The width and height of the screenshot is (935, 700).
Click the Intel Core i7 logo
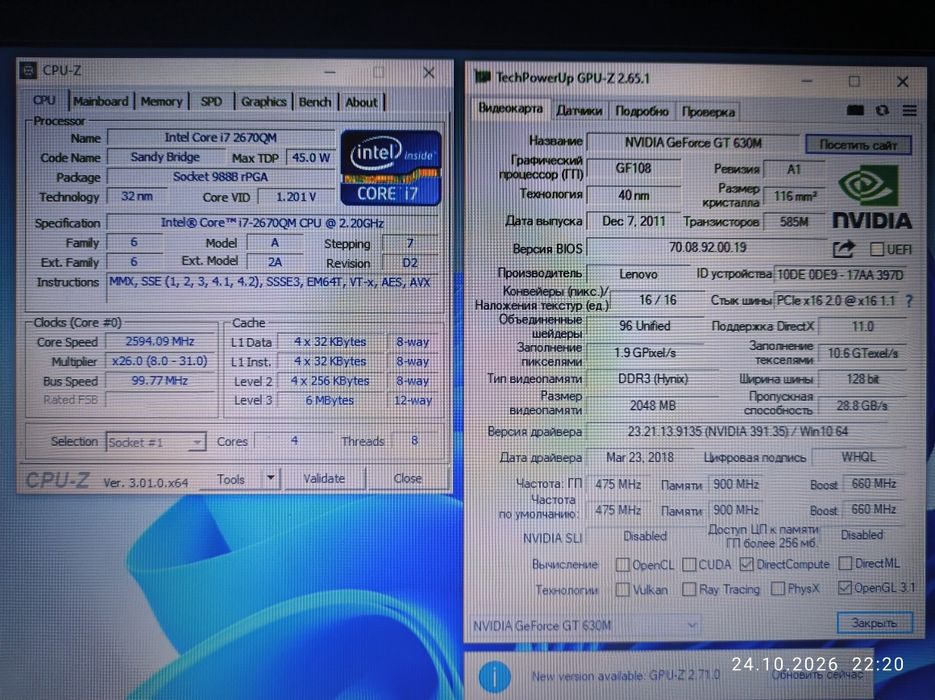coord(391,168)
